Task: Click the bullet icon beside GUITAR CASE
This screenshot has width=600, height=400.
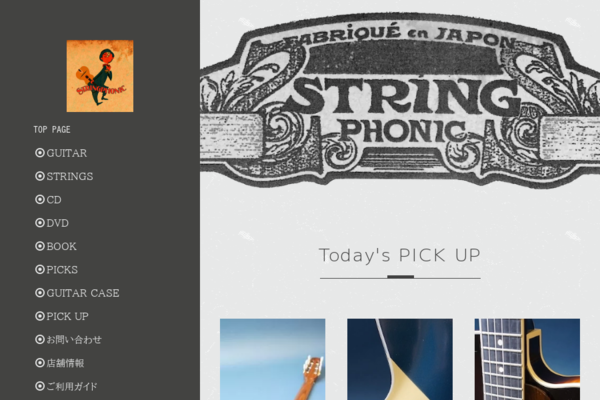Action: tap(40, 293)
